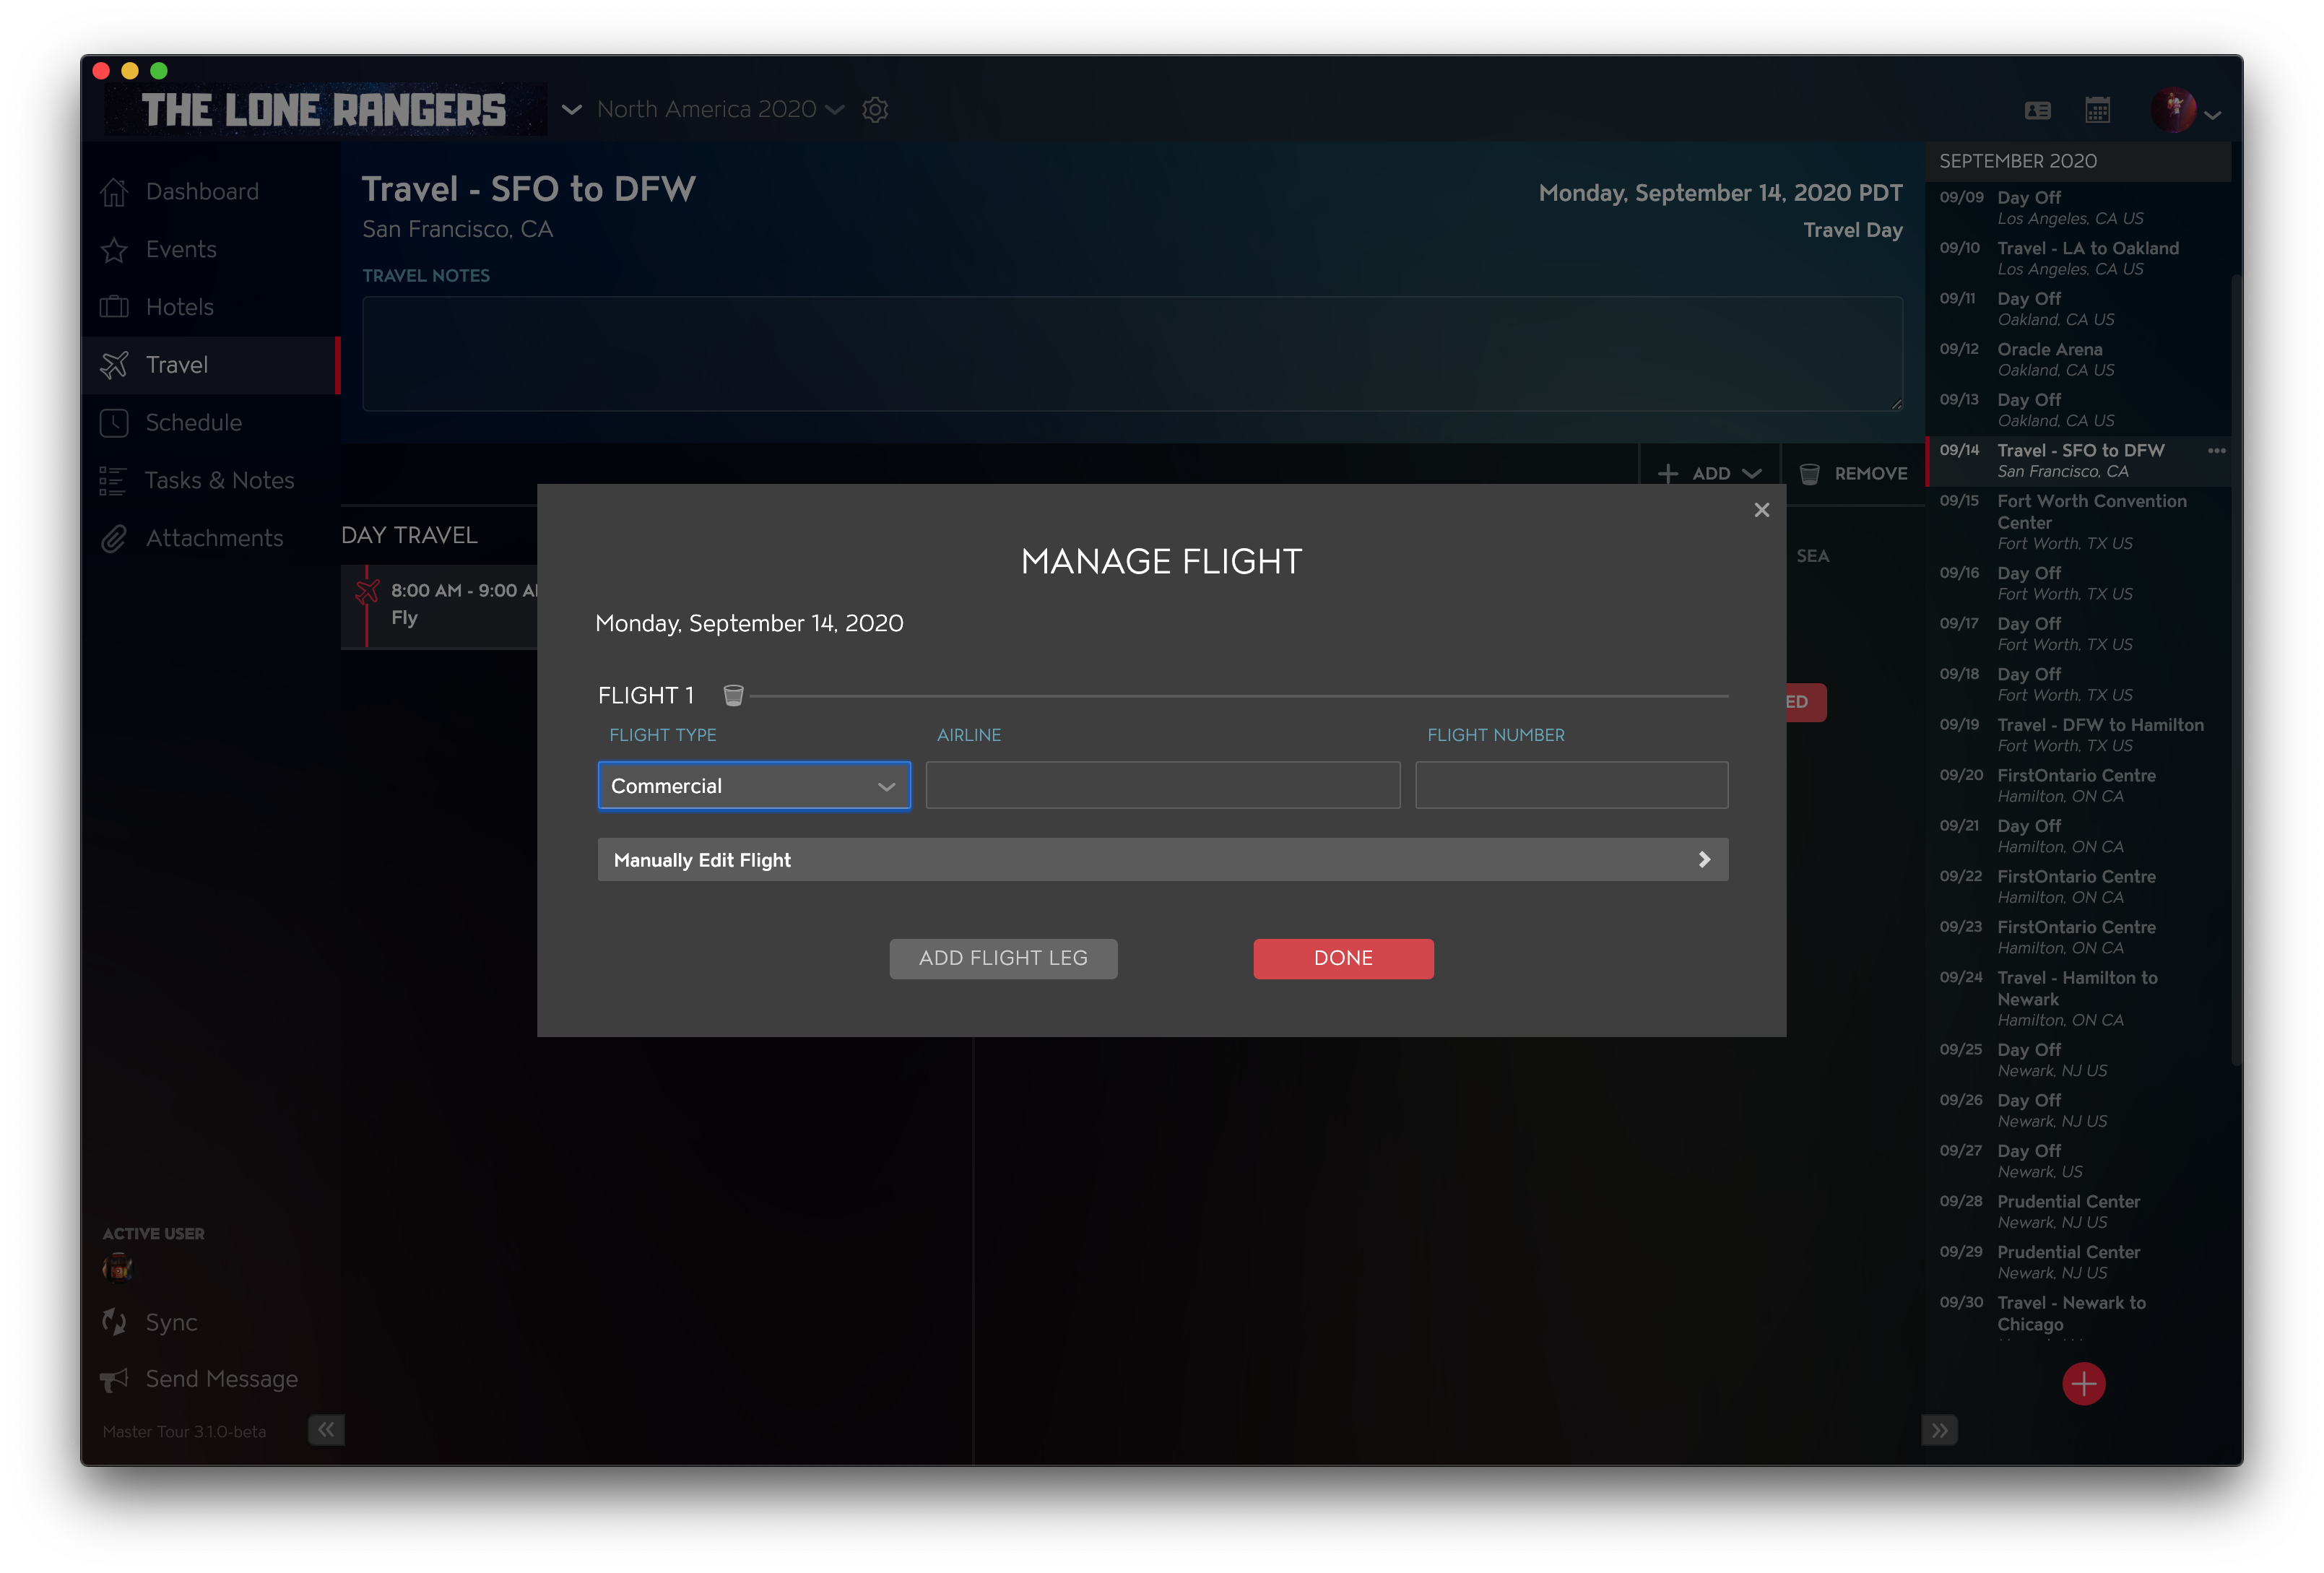Open the calendar icon in header
This screenshot has height=1573, width=2324.
click(2098, 110)
